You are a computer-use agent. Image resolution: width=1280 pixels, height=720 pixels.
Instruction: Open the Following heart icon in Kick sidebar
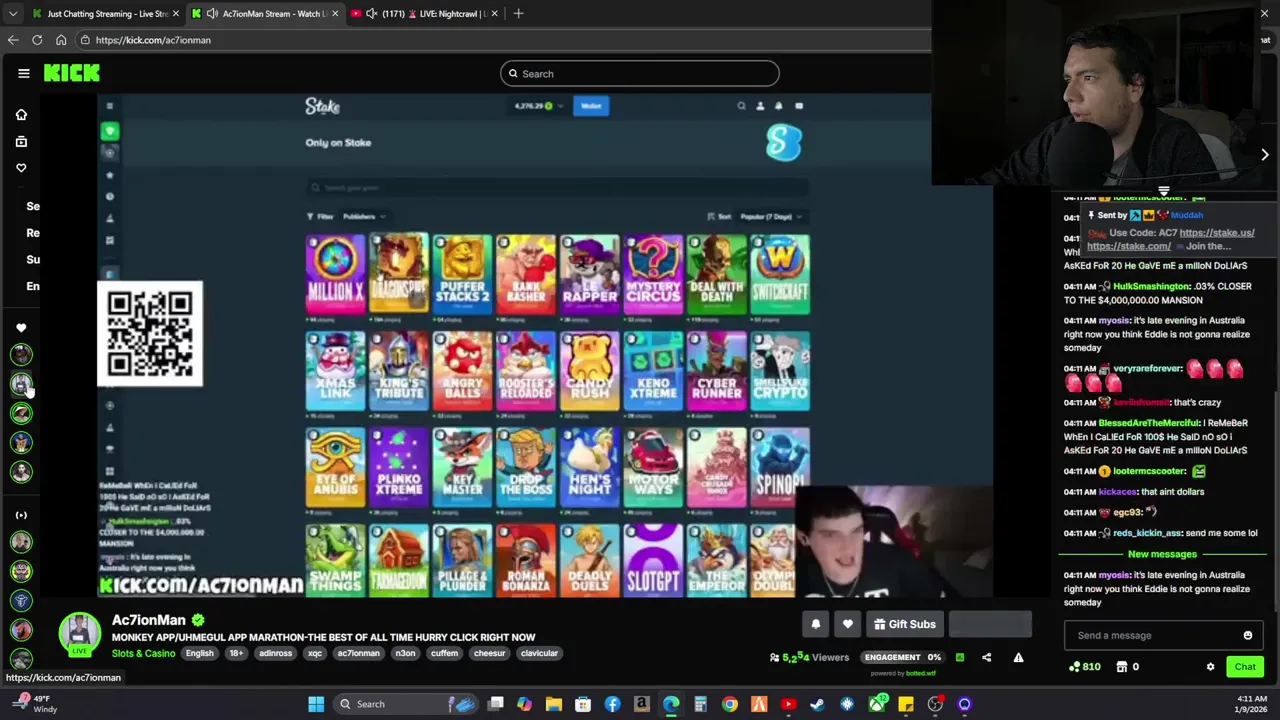[x=21, y=168]
